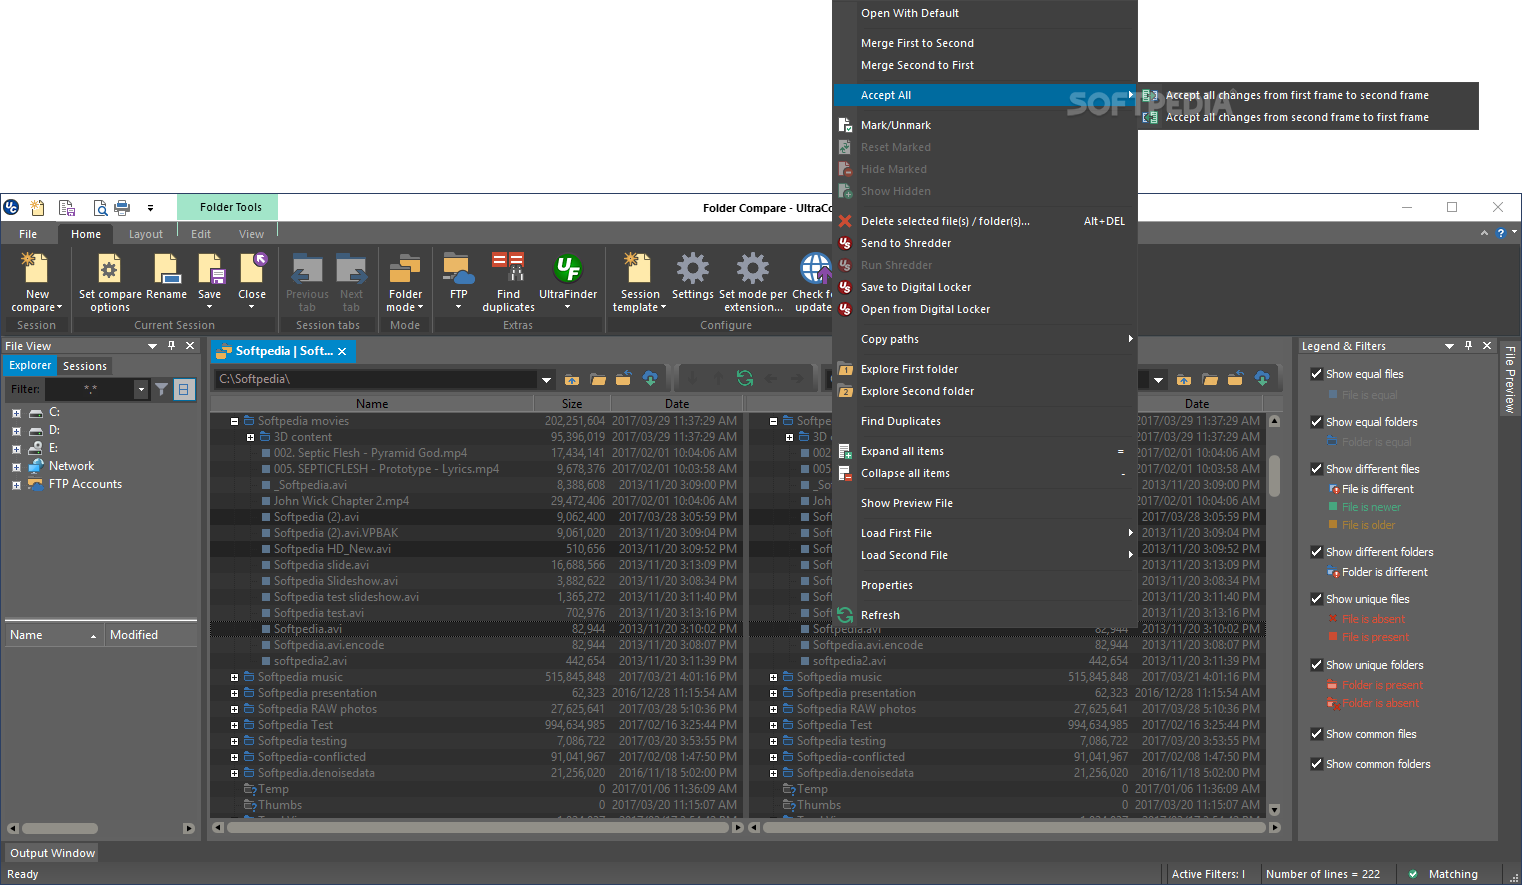Toggle Show common files checkbox

click(x=1317, y=734)
